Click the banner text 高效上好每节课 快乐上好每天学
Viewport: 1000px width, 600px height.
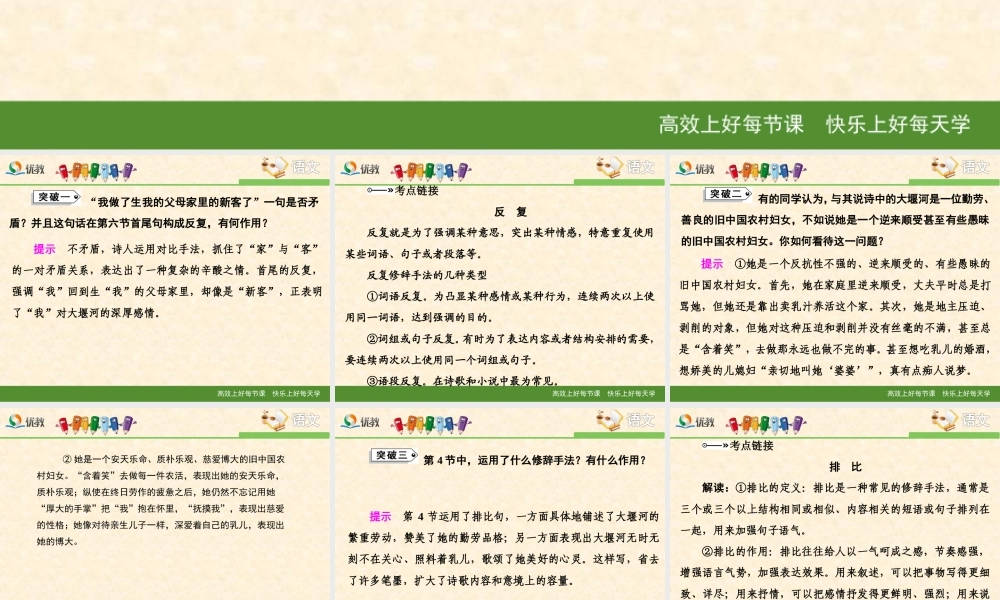(814, 124)
